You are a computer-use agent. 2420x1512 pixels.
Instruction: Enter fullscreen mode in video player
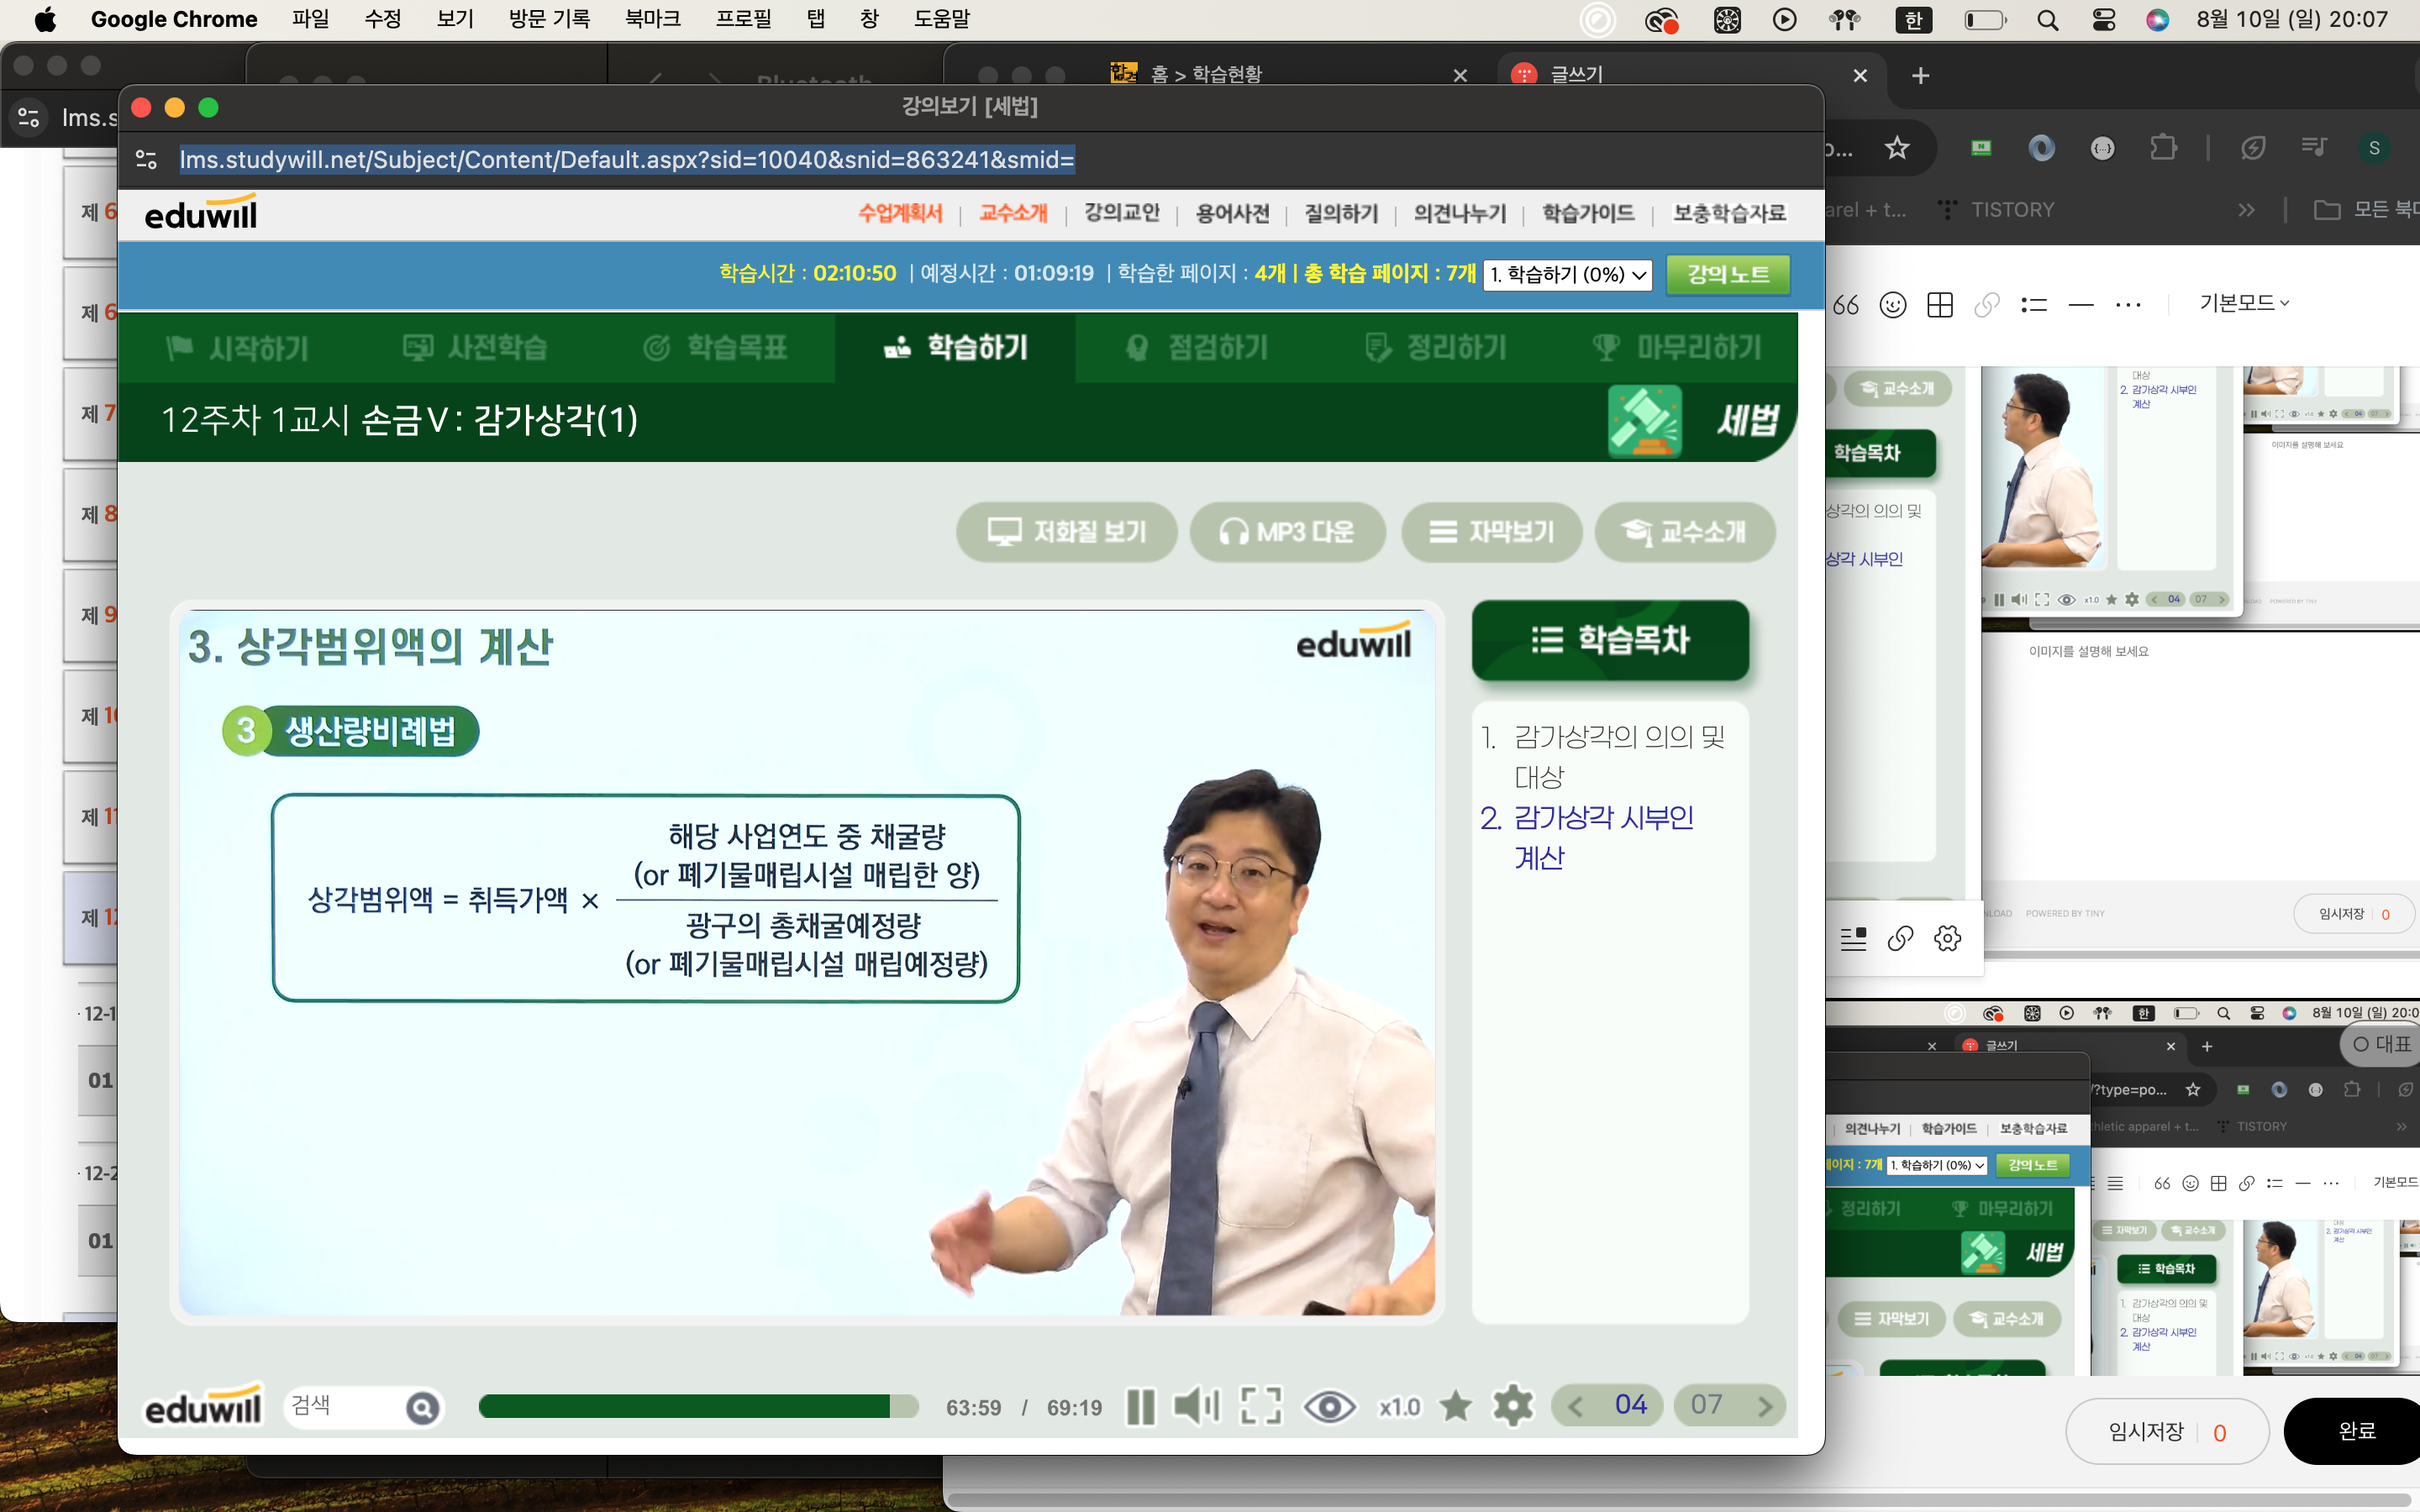[1261, 1406]
